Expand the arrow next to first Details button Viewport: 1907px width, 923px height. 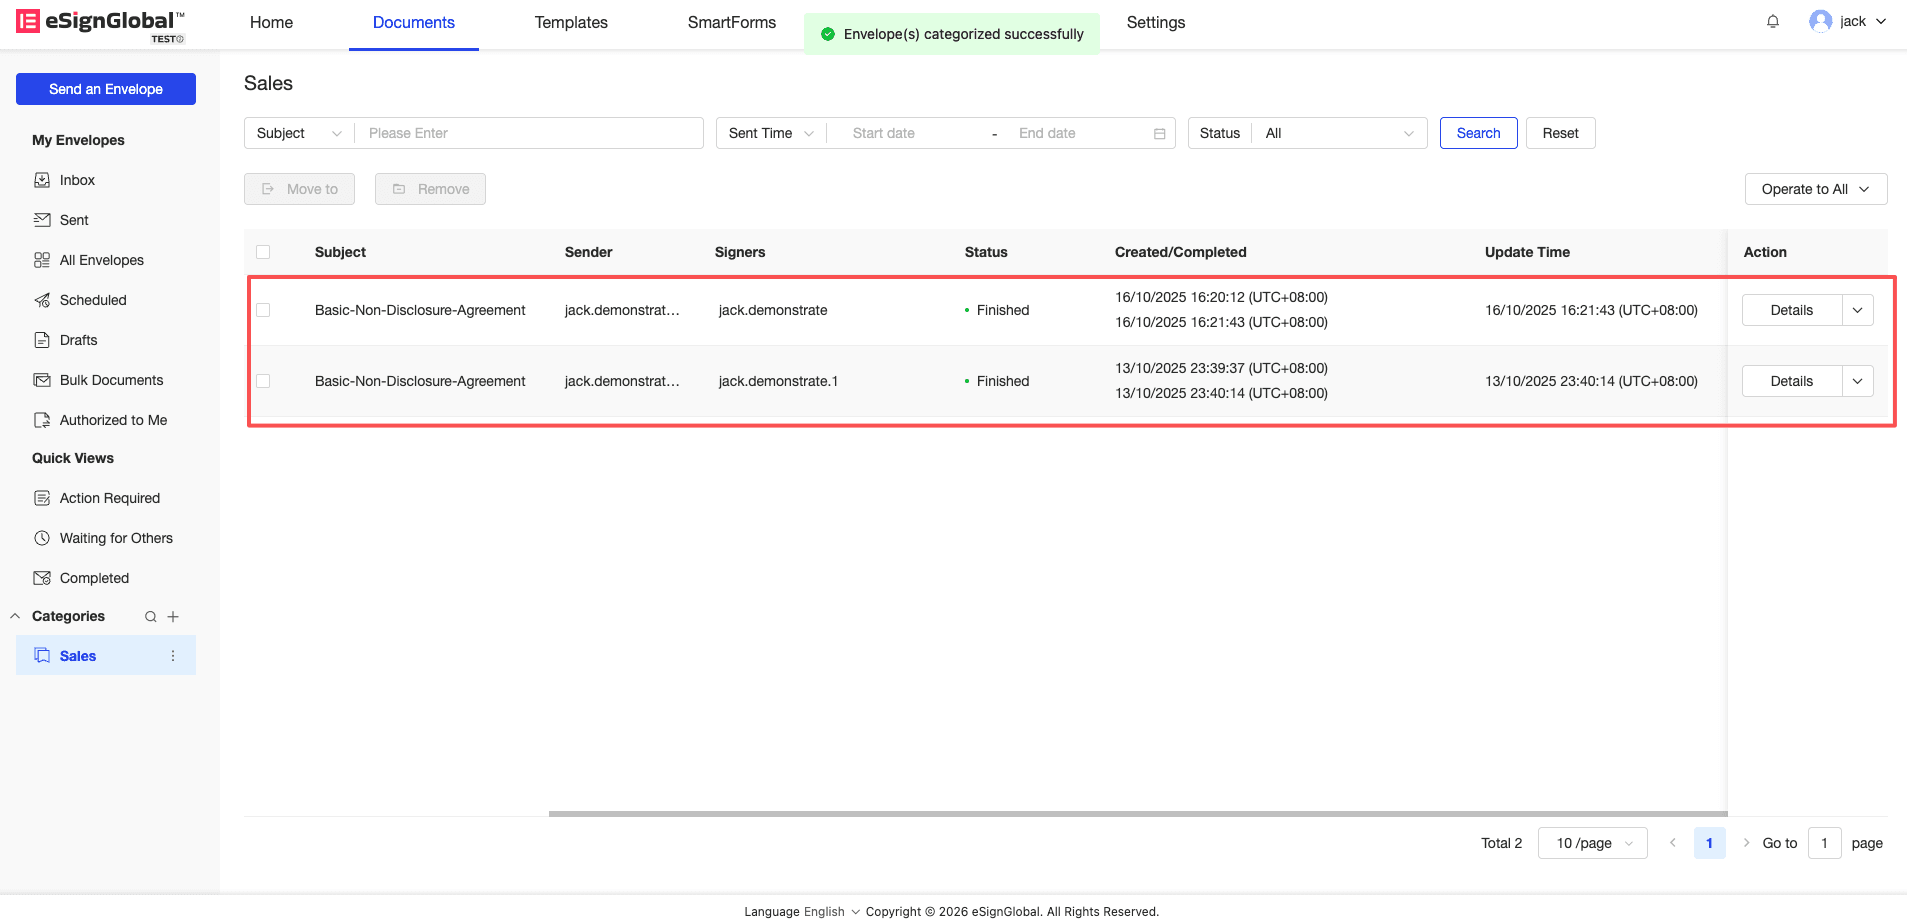(1857, 310)
